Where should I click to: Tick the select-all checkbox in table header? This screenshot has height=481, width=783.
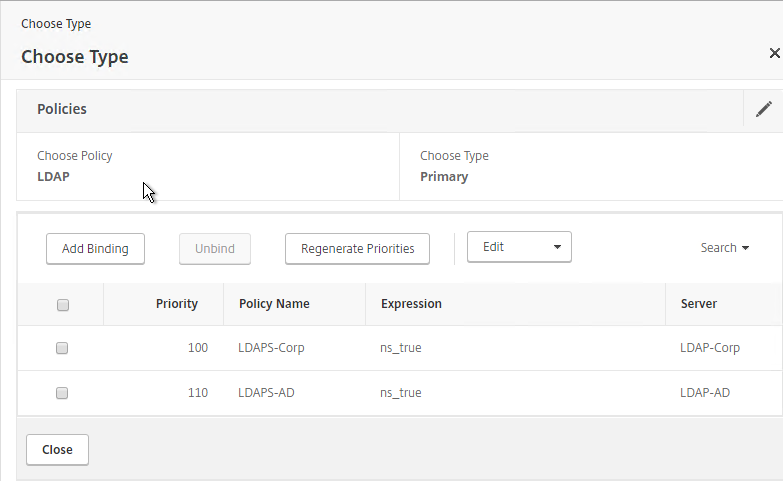[x=63, y=305]
